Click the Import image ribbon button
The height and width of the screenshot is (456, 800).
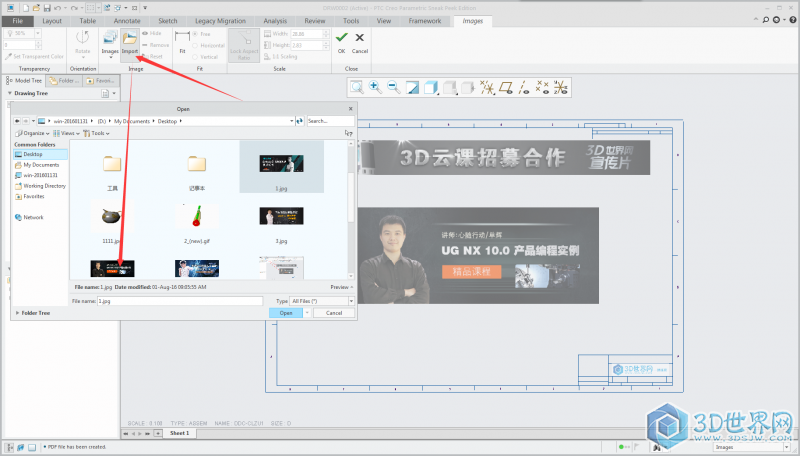tap(130, 43)
